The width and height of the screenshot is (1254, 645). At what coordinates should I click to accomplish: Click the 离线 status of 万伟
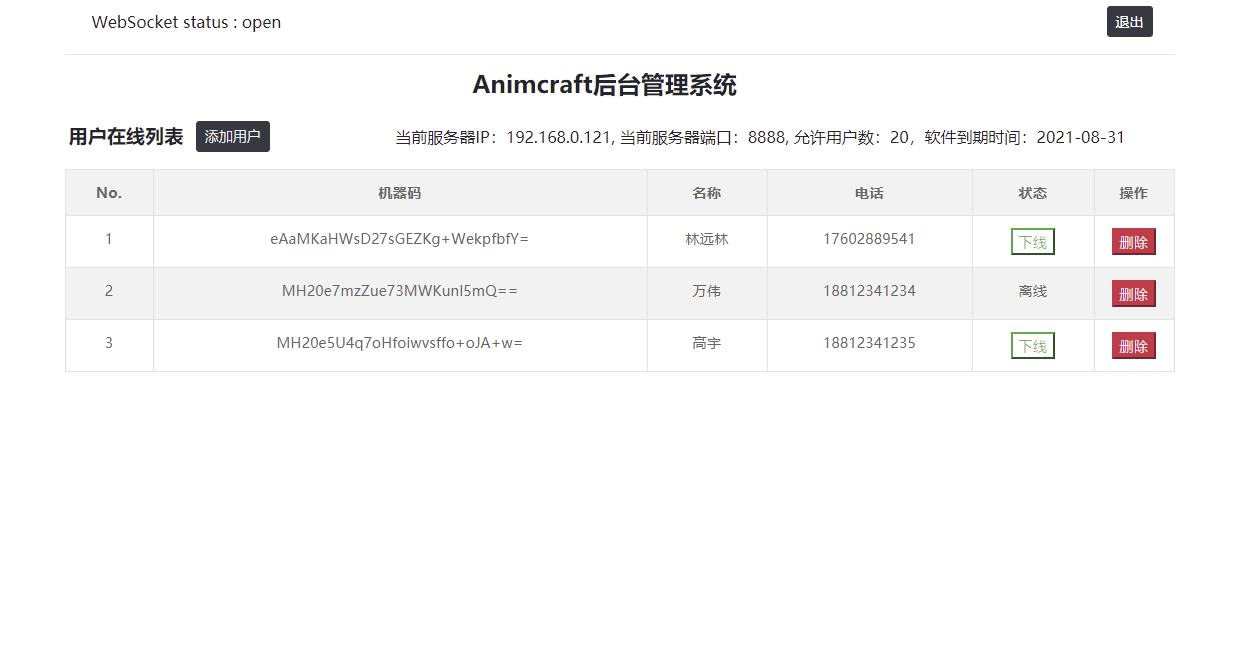point(1032,293)
